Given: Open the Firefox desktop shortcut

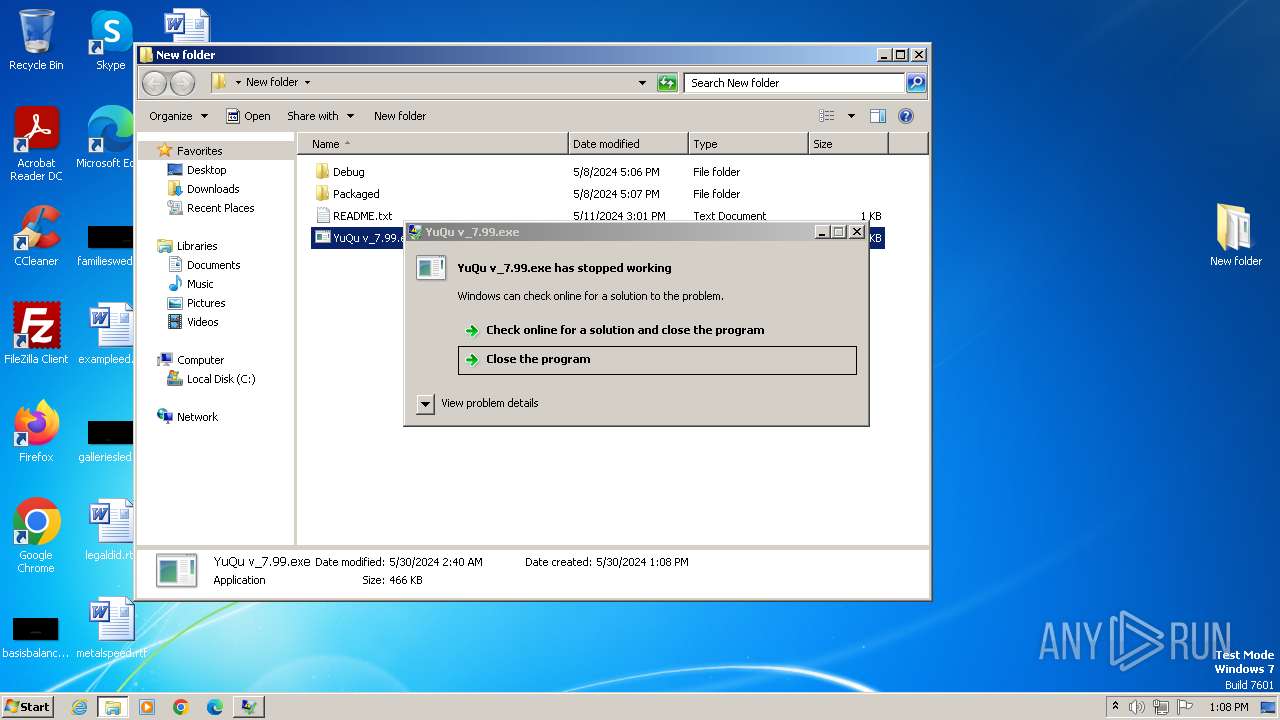Looking at the screenshot, I should pos(36,431).
